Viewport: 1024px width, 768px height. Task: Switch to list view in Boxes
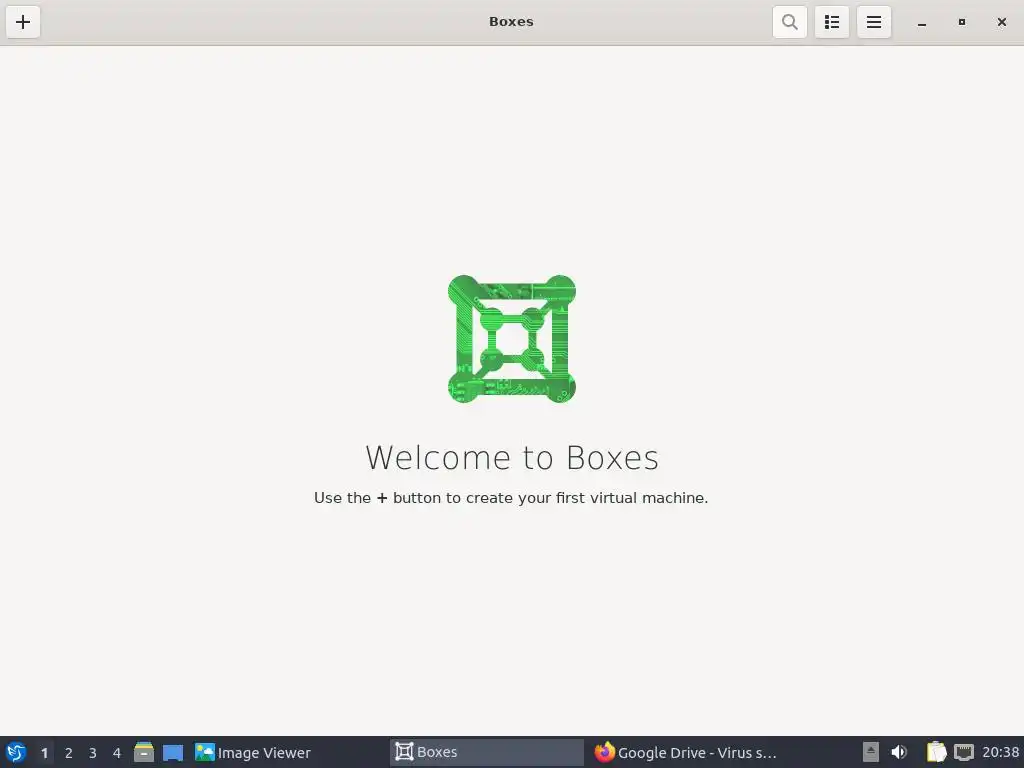(831, 22)
